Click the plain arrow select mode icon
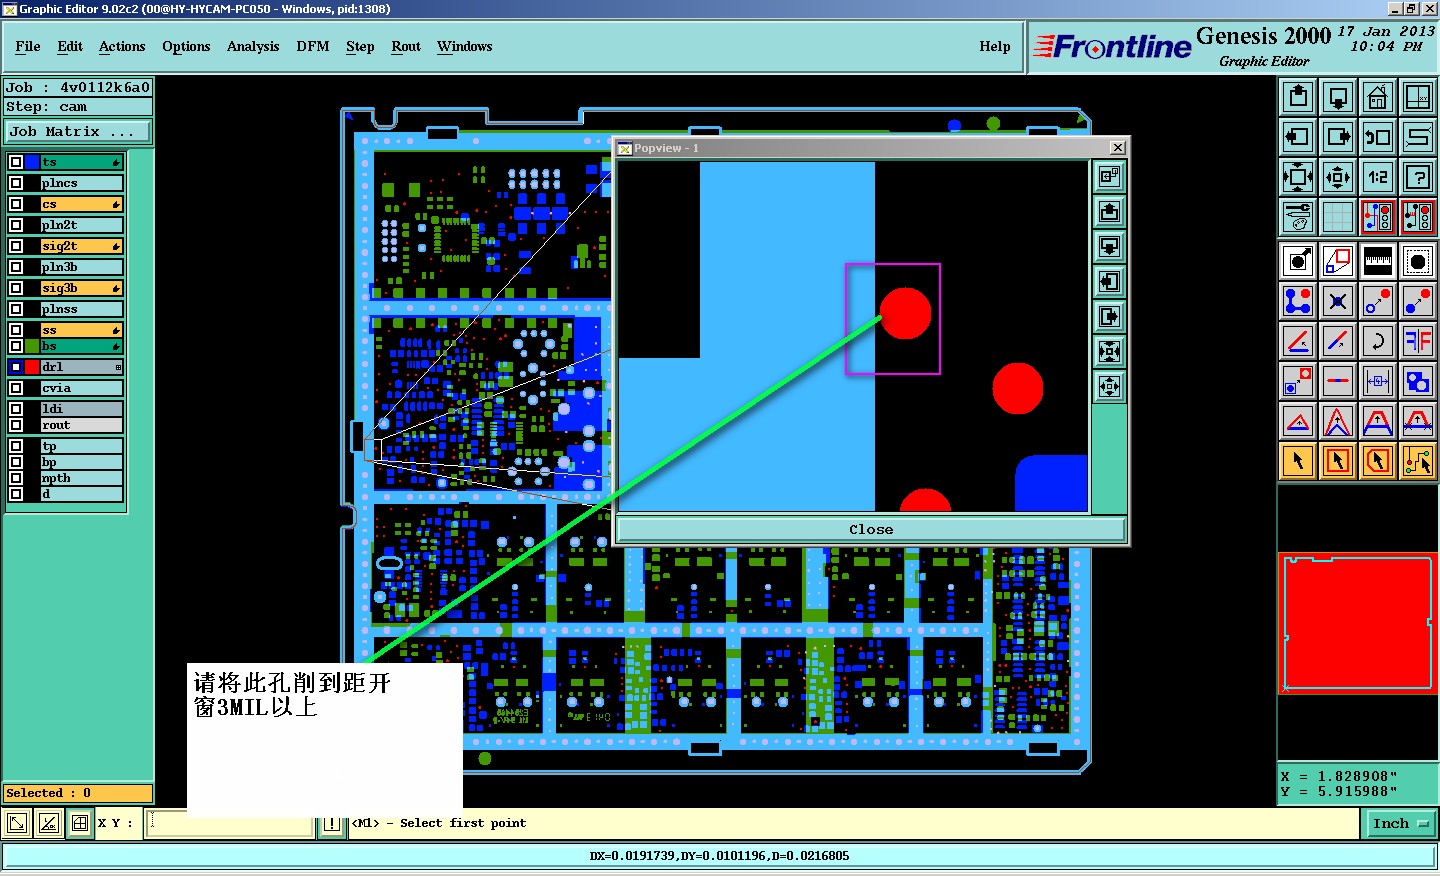 [x=1298, y=461]
